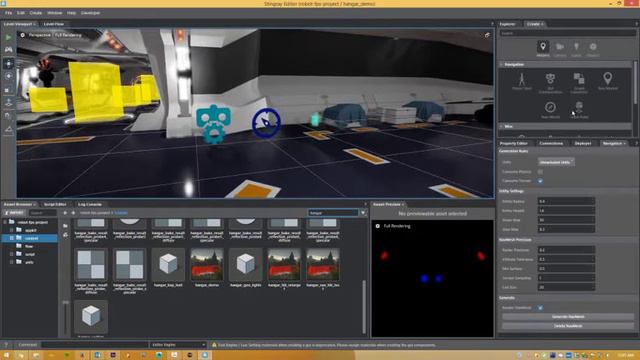Click the Cell Size input field
This screenshot has width=640, height=360.
566,287
